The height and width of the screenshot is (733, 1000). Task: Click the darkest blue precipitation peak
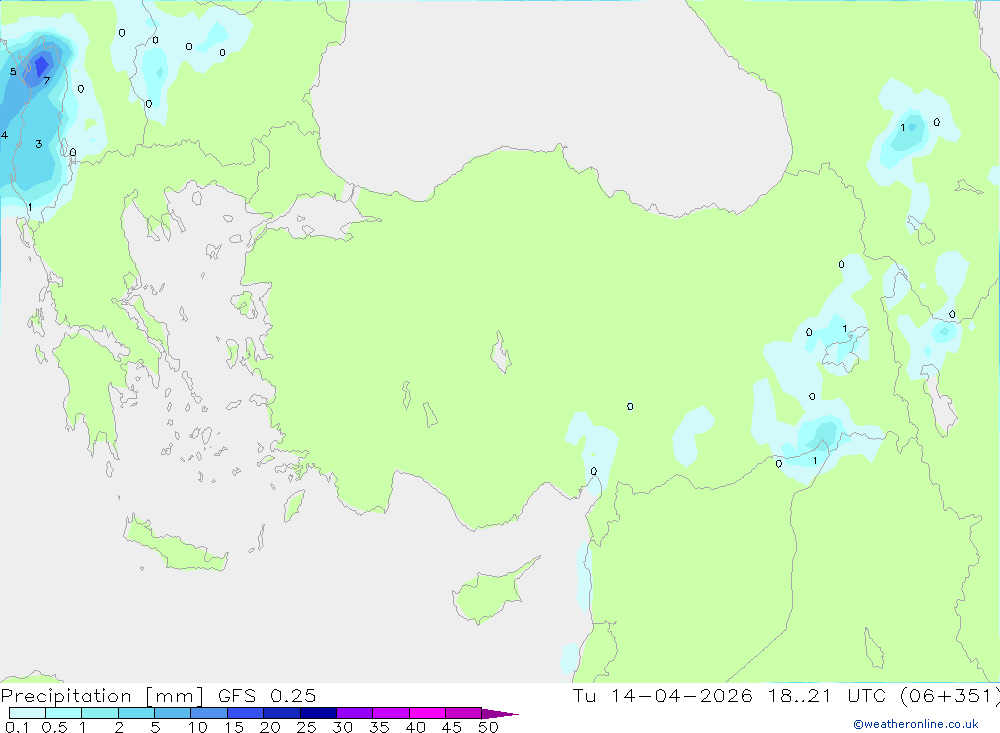41,65
